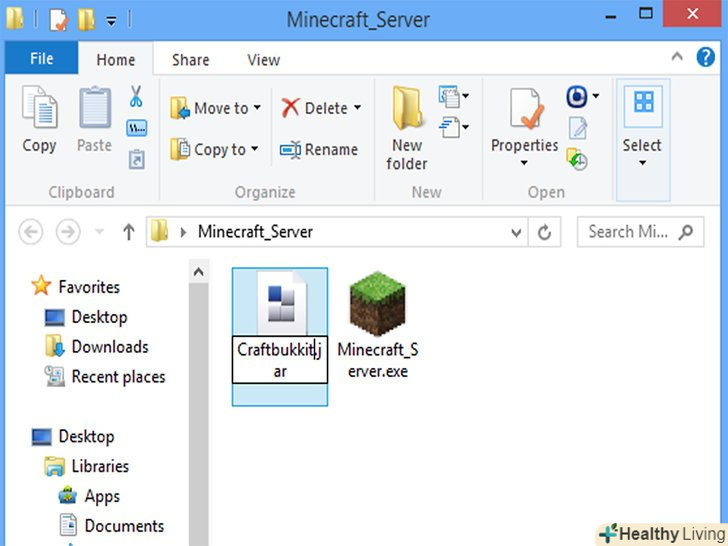Click the Copy icon in Clipboard group
This screenshot has height=546, width=728.
pos(39,108)
